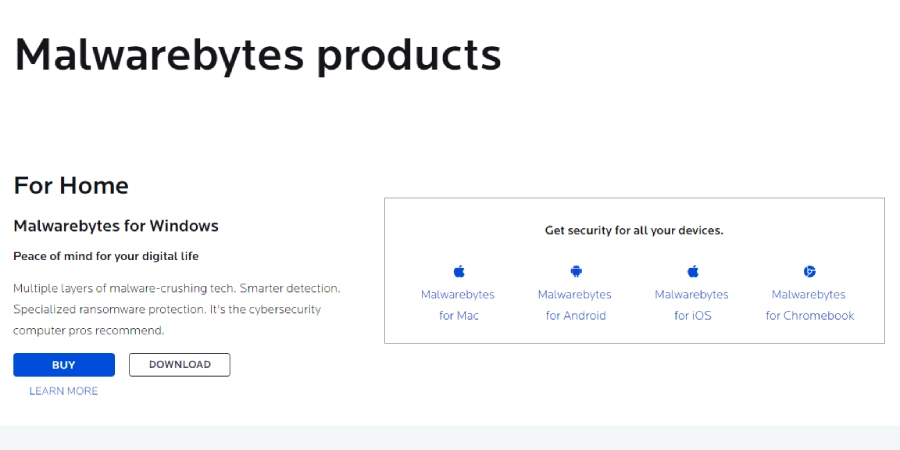
Task: Click the 'computer pros recommend' line
Action: point(89,331)
